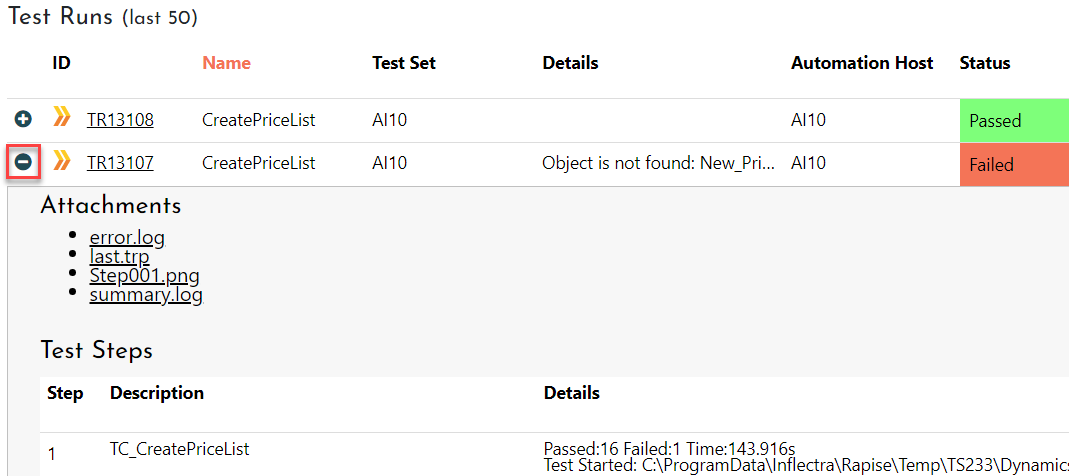This screenshot has width=1069, height=476.
Task: Click the arrow icon beside TR13107
Action: tap(62, 162)
